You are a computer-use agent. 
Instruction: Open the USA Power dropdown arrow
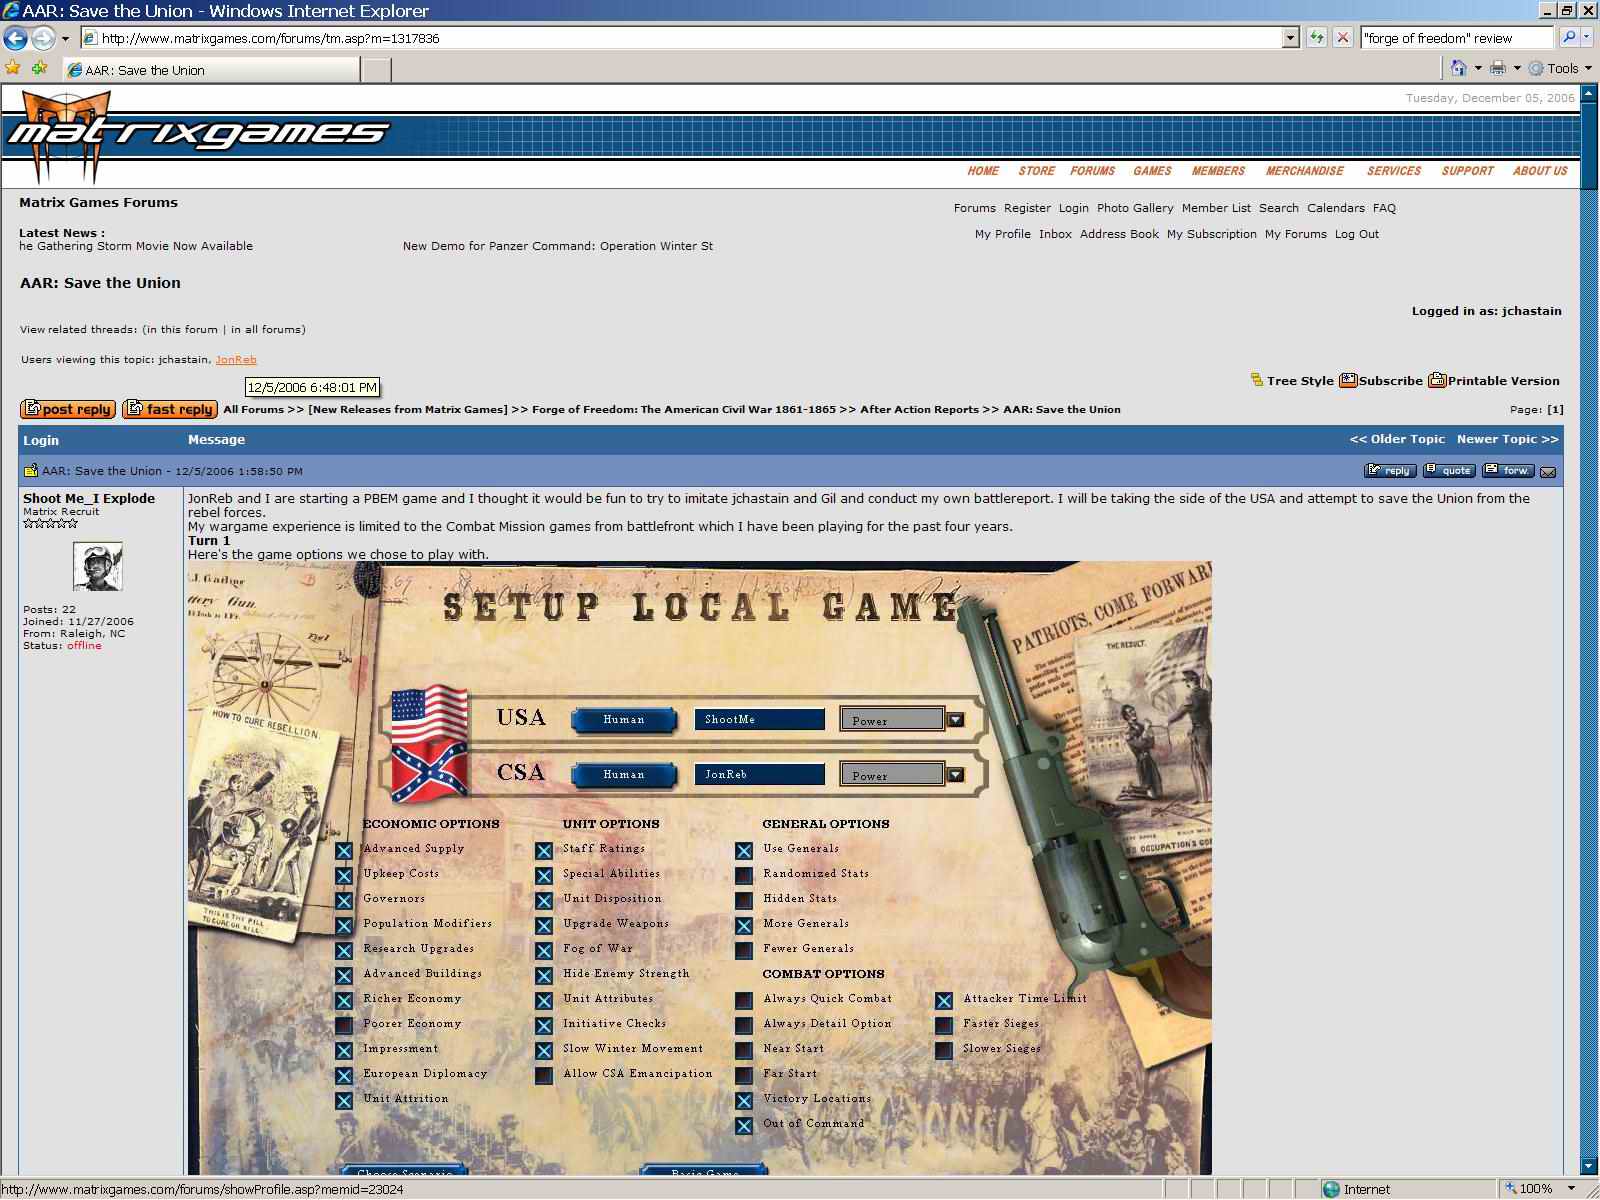coord(956,720)
